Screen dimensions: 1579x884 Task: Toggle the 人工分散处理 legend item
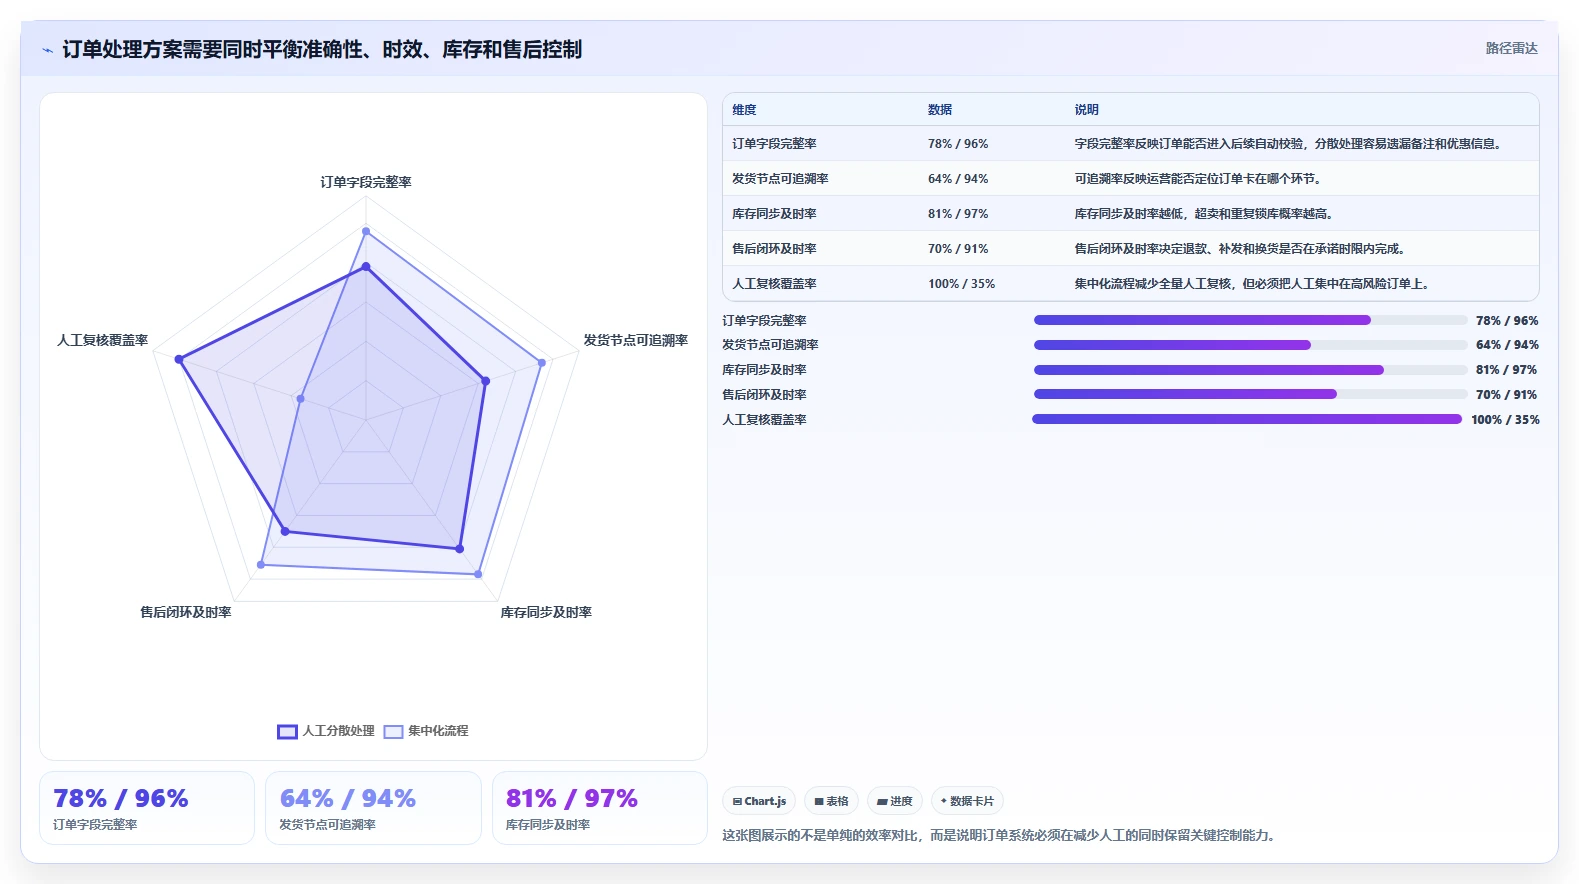[x=326, y=731]
